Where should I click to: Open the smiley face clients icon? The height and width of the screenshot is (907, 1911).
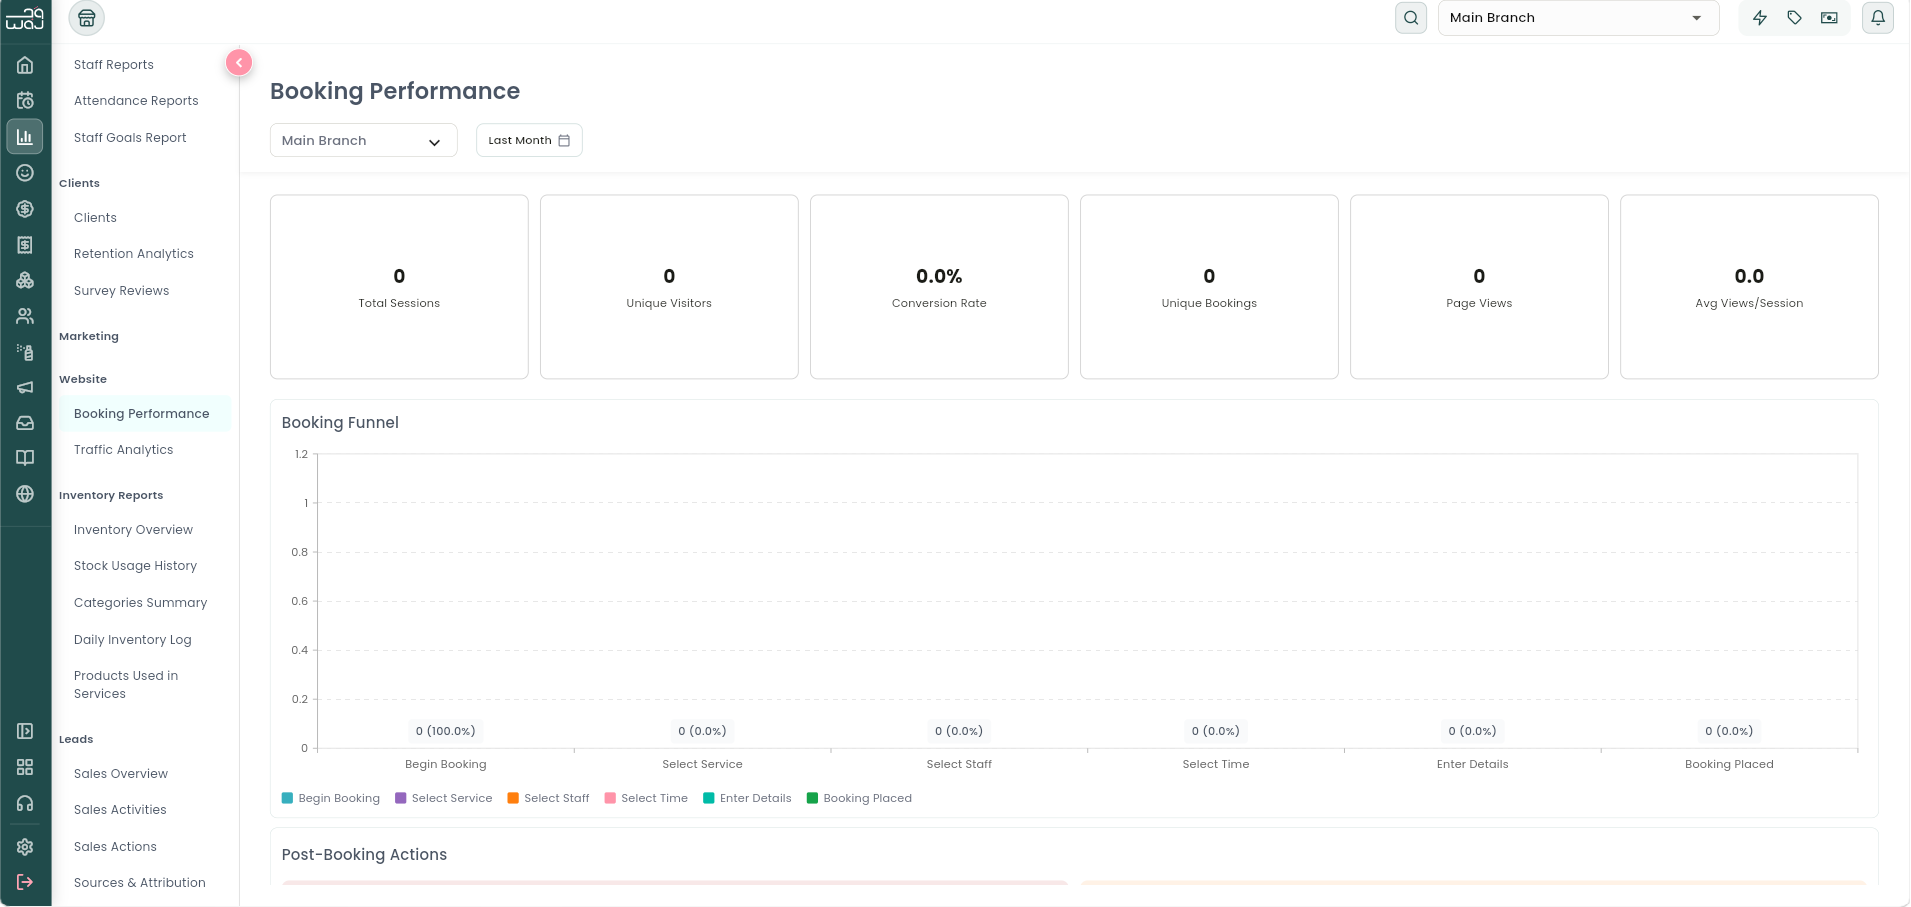pyautogui.click(x=25, y=173)
